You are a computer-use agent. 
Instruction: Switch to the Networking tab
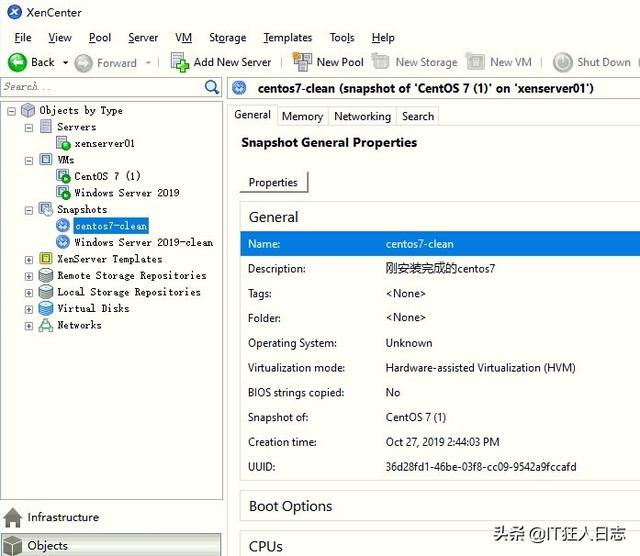pyautogui.click(x=362, y=116)
